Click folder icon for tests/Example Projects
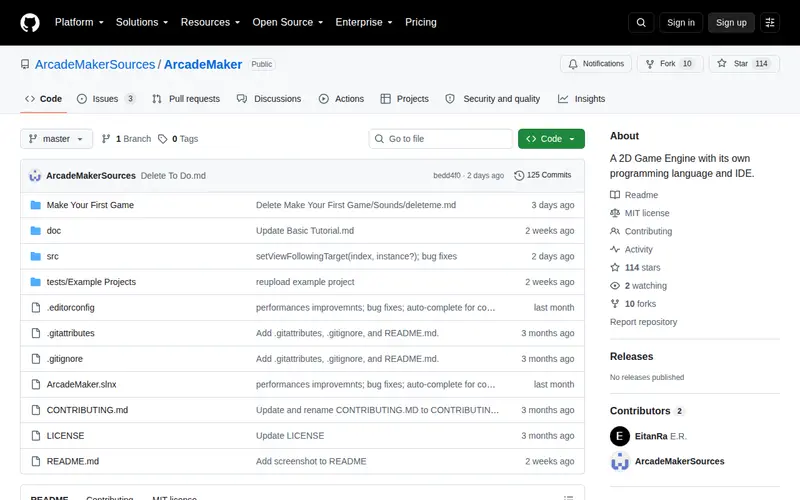The width and height of the screenshot is (800, 500). coord(36,282)
